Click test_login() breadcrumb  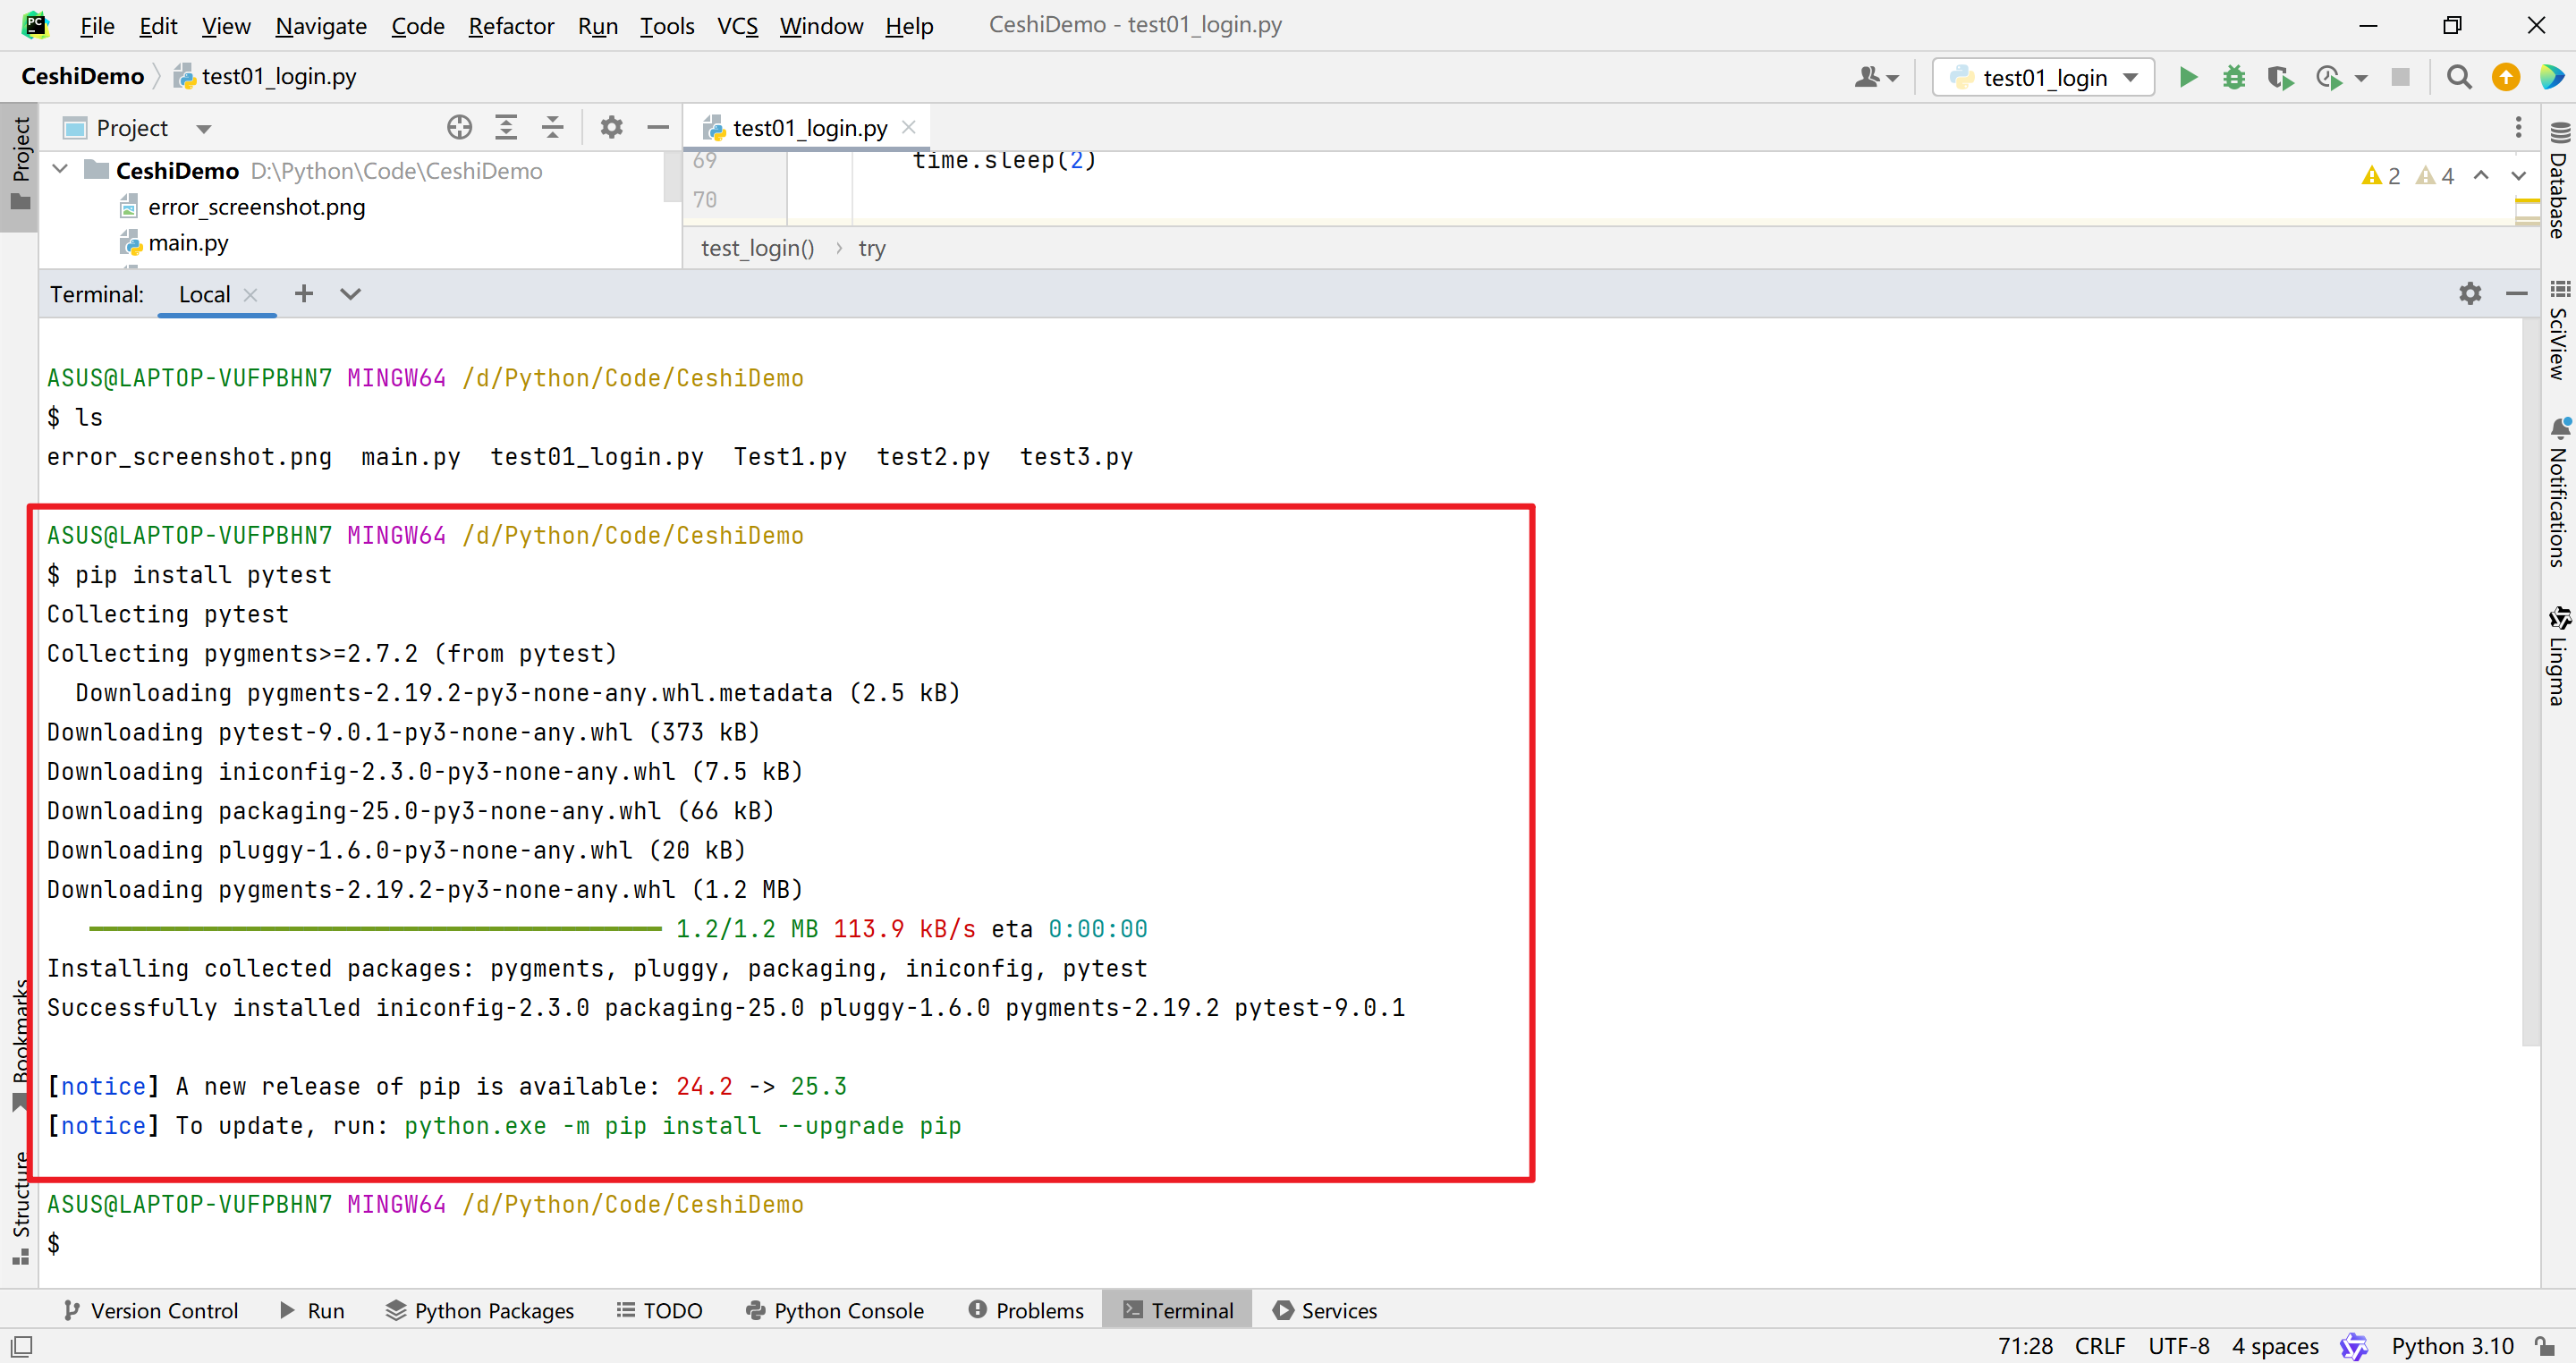(x=757, y=248)
